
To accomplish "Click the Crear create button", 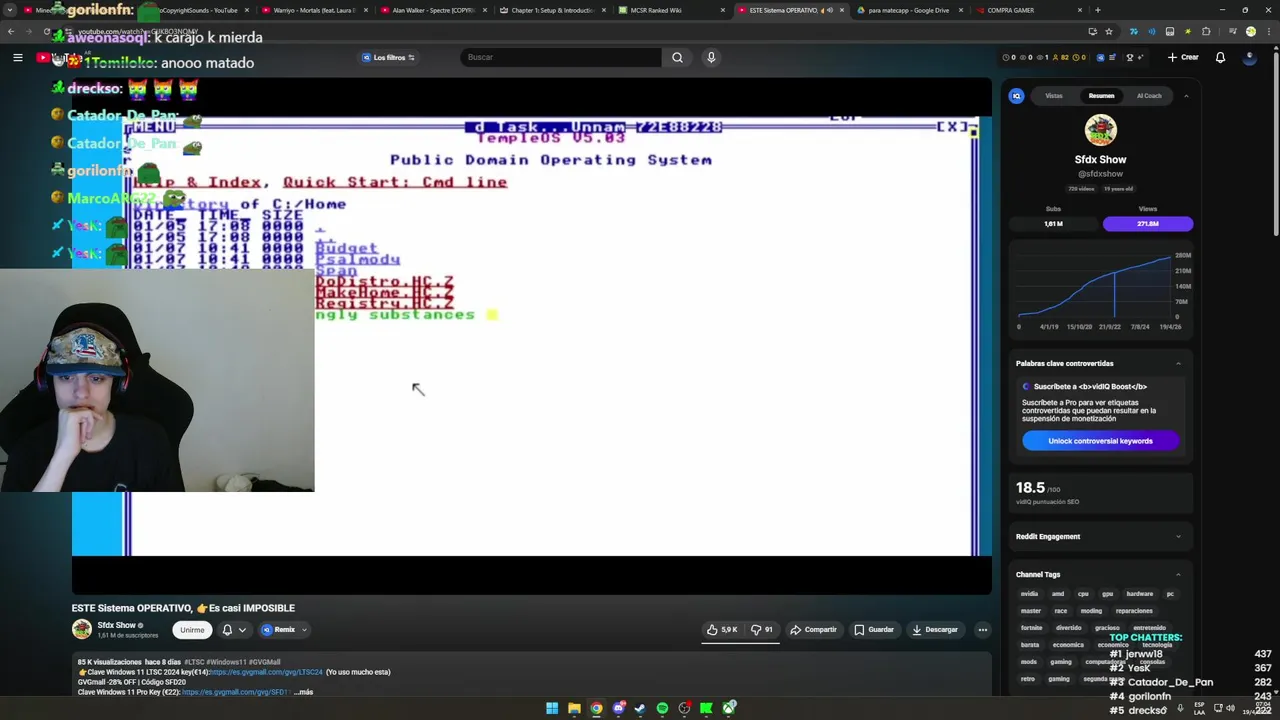I will (1183, 57).
